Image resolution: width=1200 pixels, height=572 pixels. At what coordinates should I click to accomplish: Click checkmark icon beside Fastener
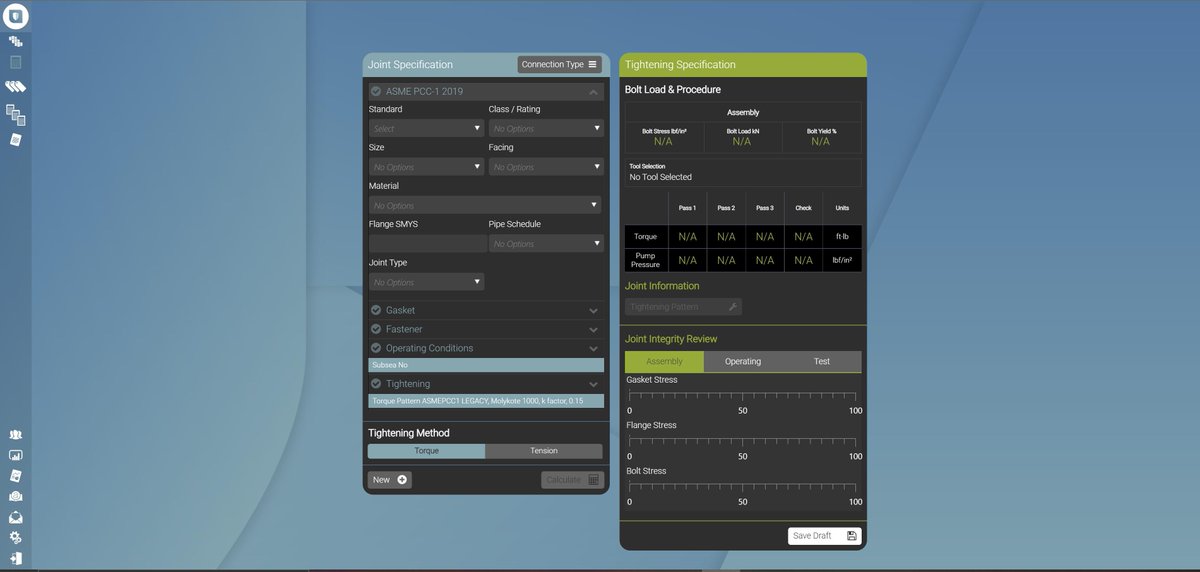376,329
